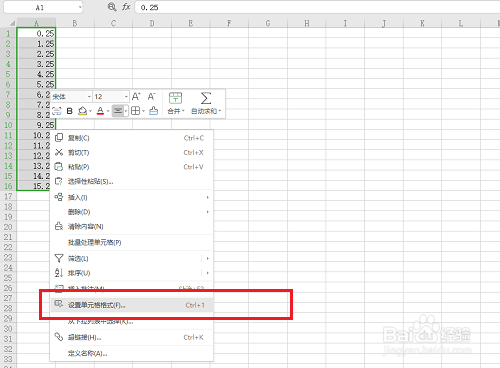Select column H header
The image size is (500, 368).
(307, 23)
